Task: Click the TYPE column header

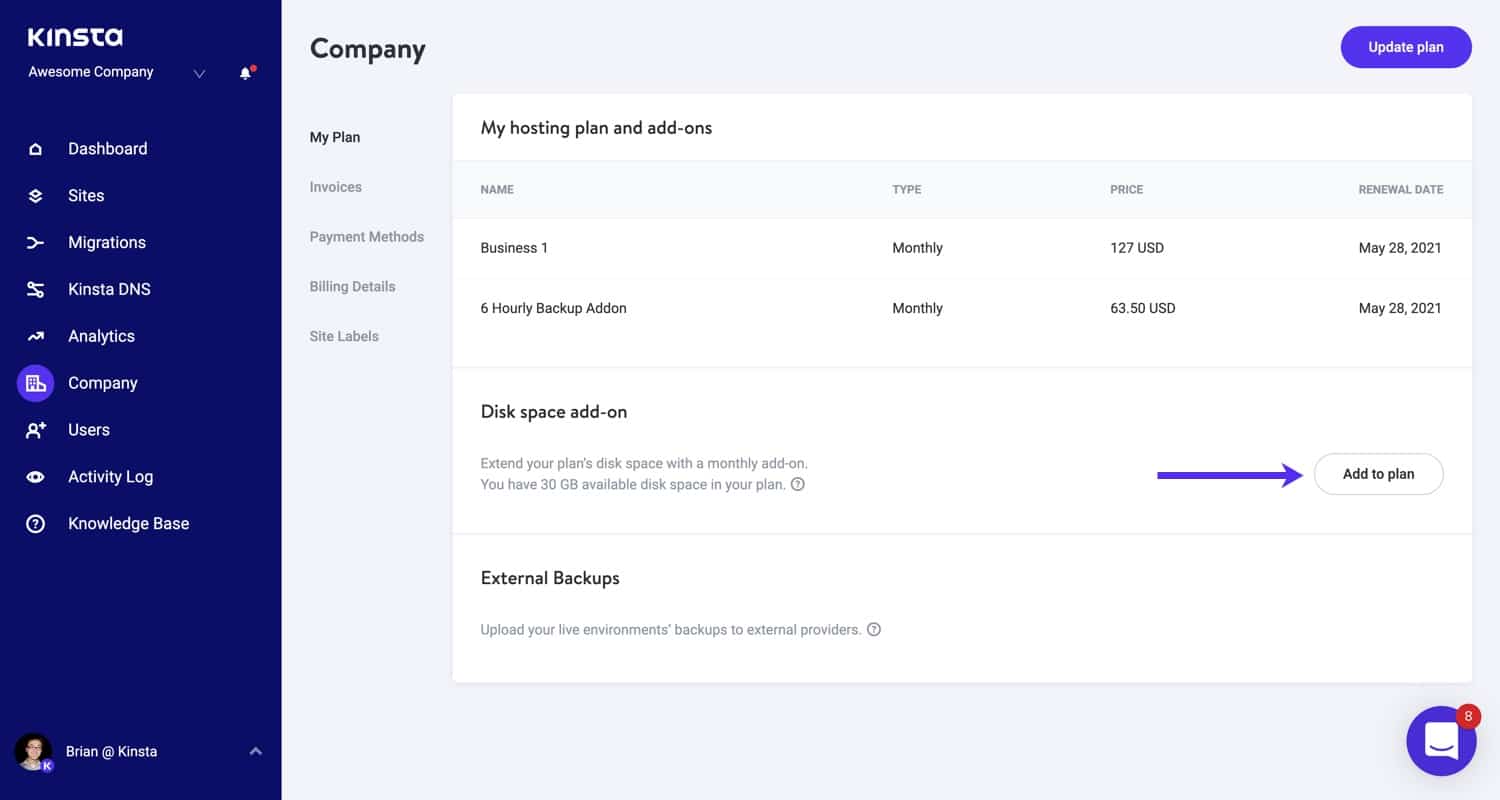Action: [907, 189]
